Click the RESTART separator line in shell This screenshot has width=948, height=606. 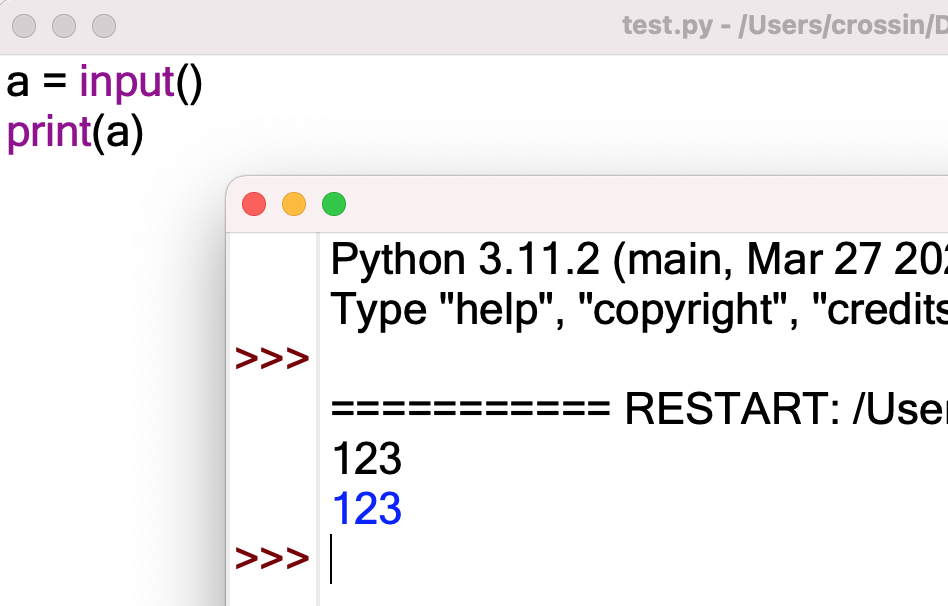click(x=639, y=409)
